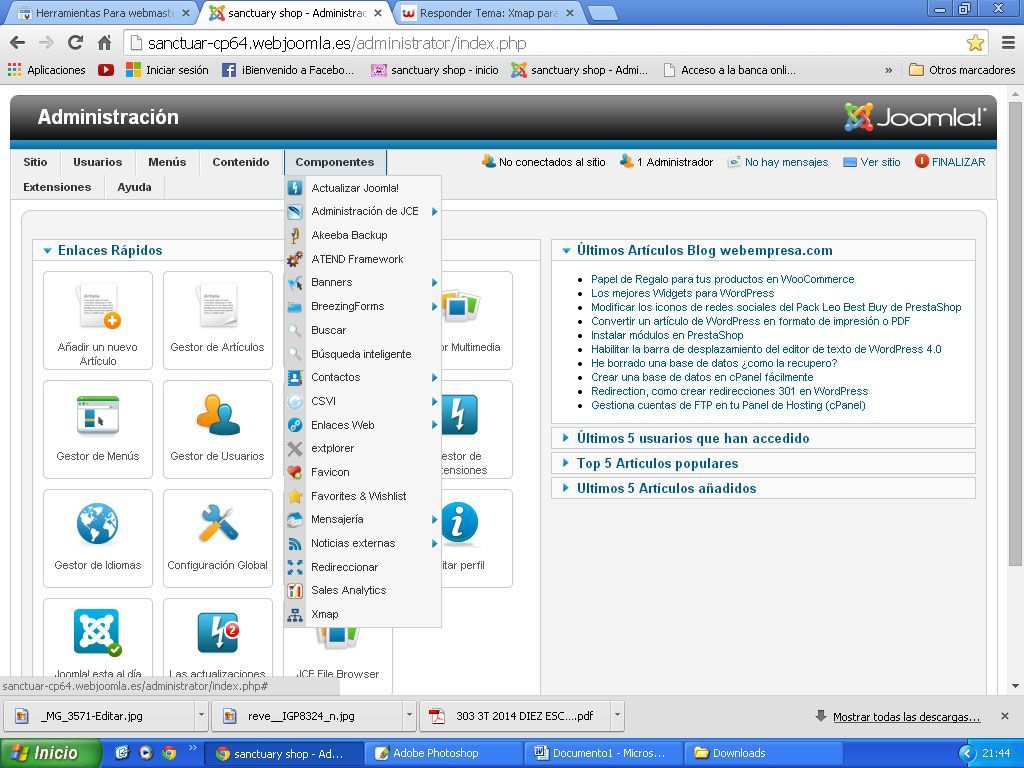The height and width of the screenshot is (768, 1024).
Task: Click the Favorites & Wishlist star icon
Action: [295, 496]
